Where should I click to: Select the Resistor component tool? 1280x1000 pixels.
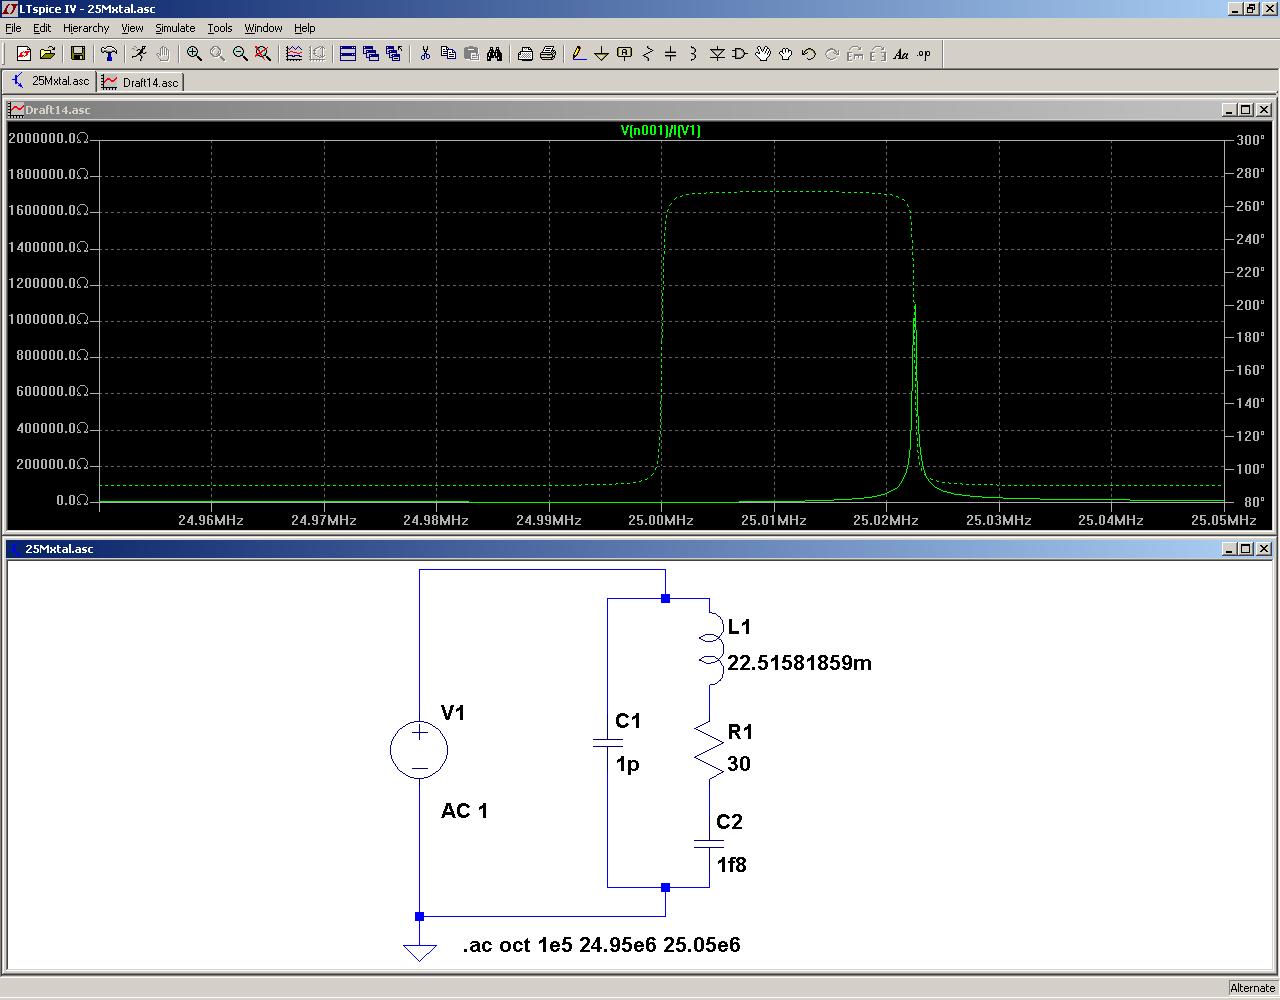(648, 54)
